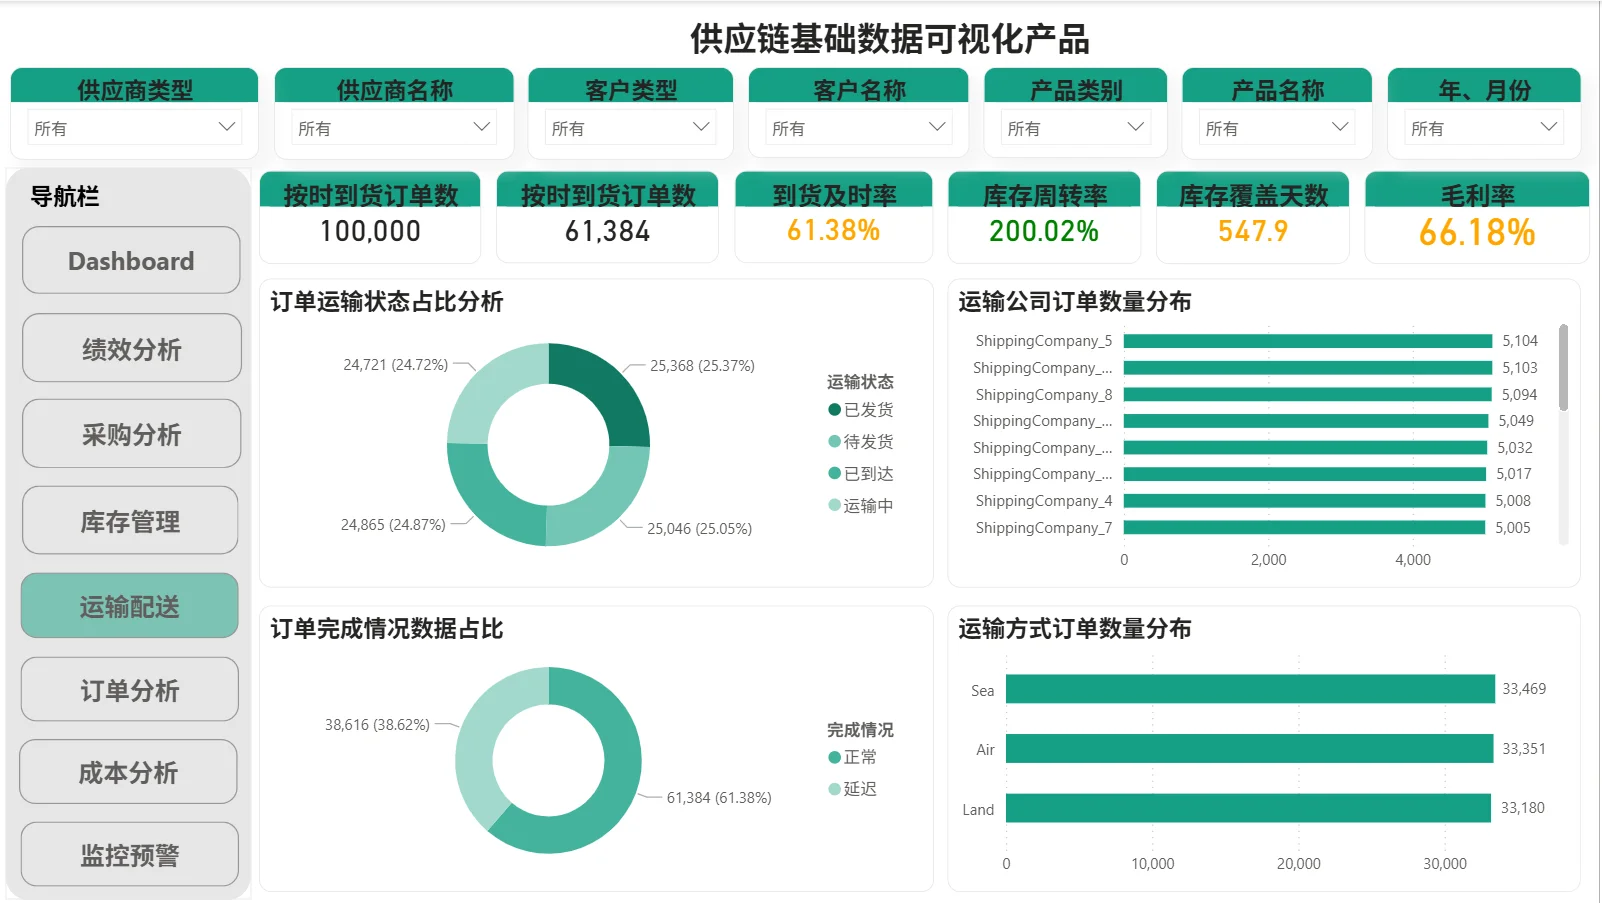The image size is (1602, 903).
Task: Click the 毛利率 66.18% value
Action: click(1477, 232)
